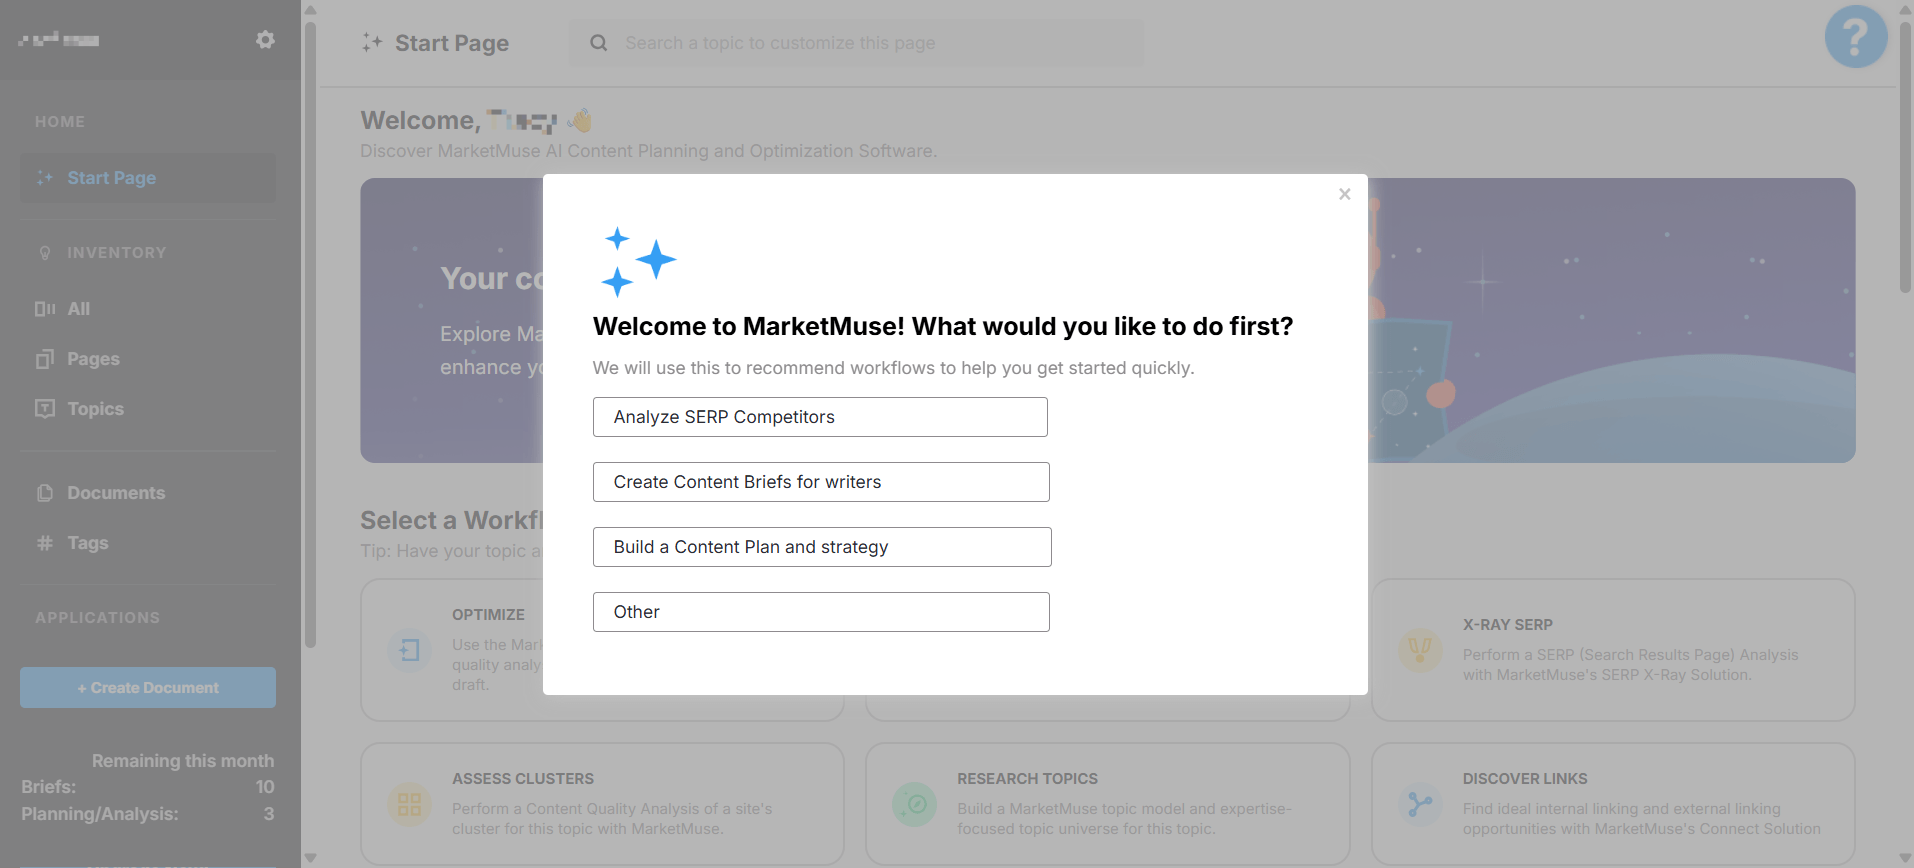Go to Pages in sidebar

pos(93,359)
